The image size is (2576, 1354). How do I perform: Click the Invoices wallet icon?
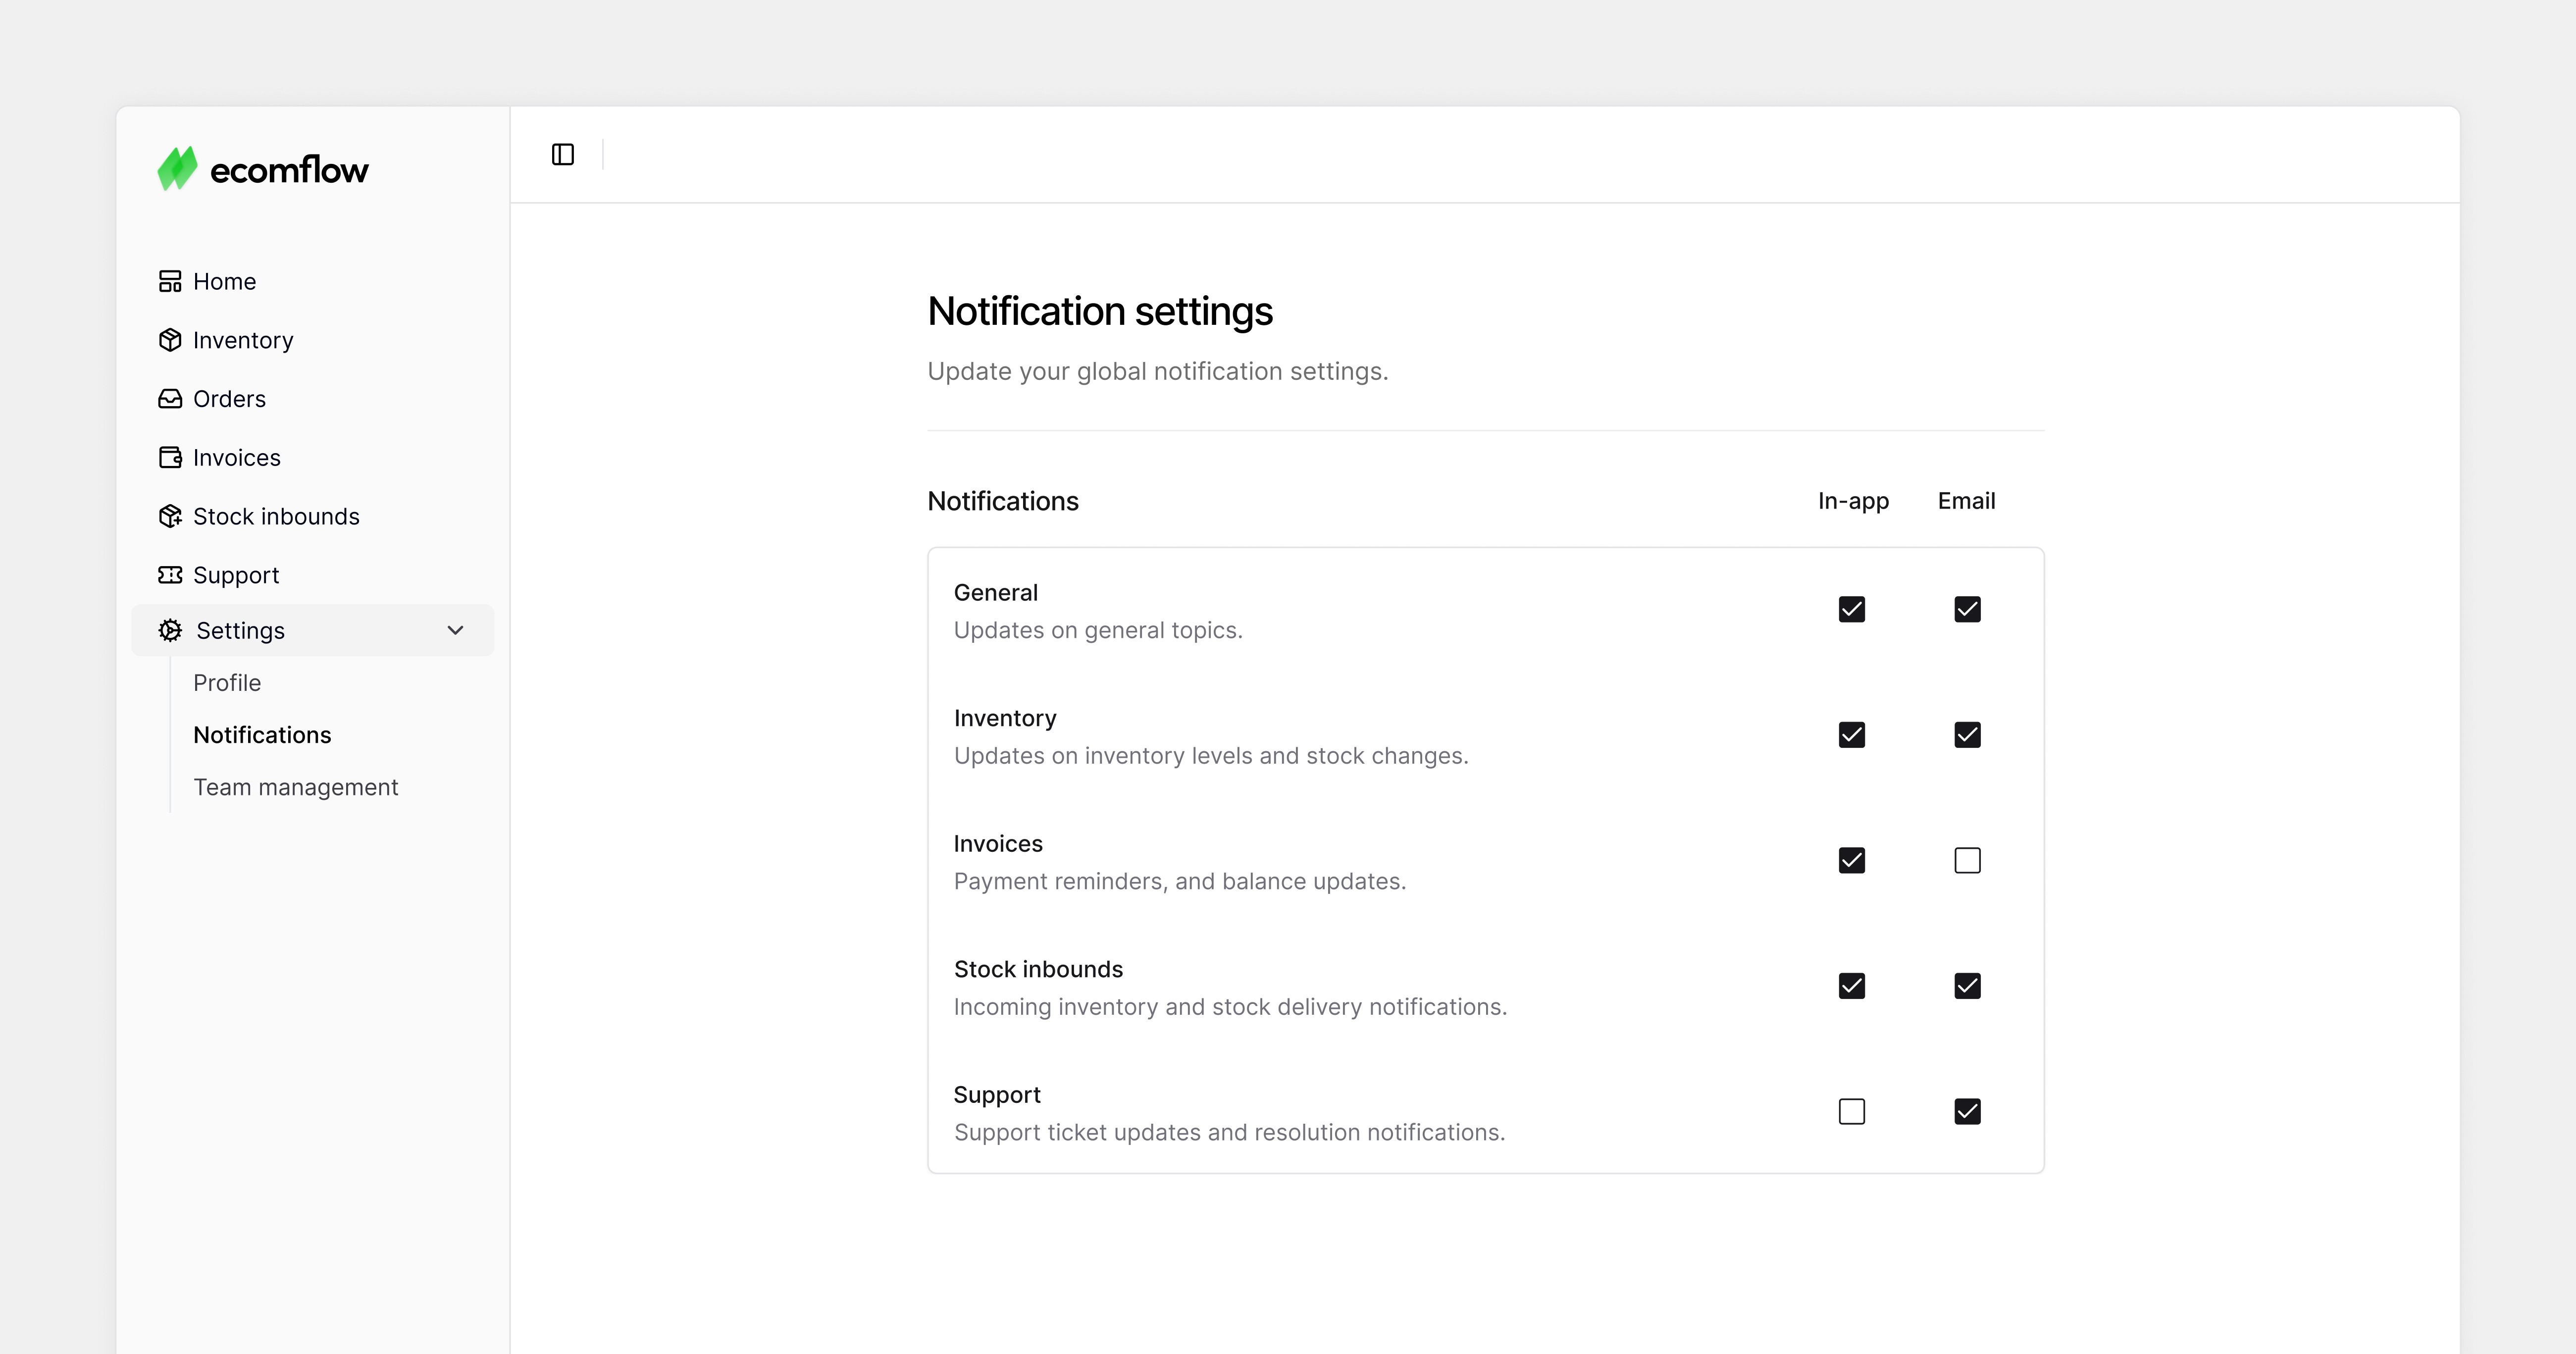coord(170,457)
